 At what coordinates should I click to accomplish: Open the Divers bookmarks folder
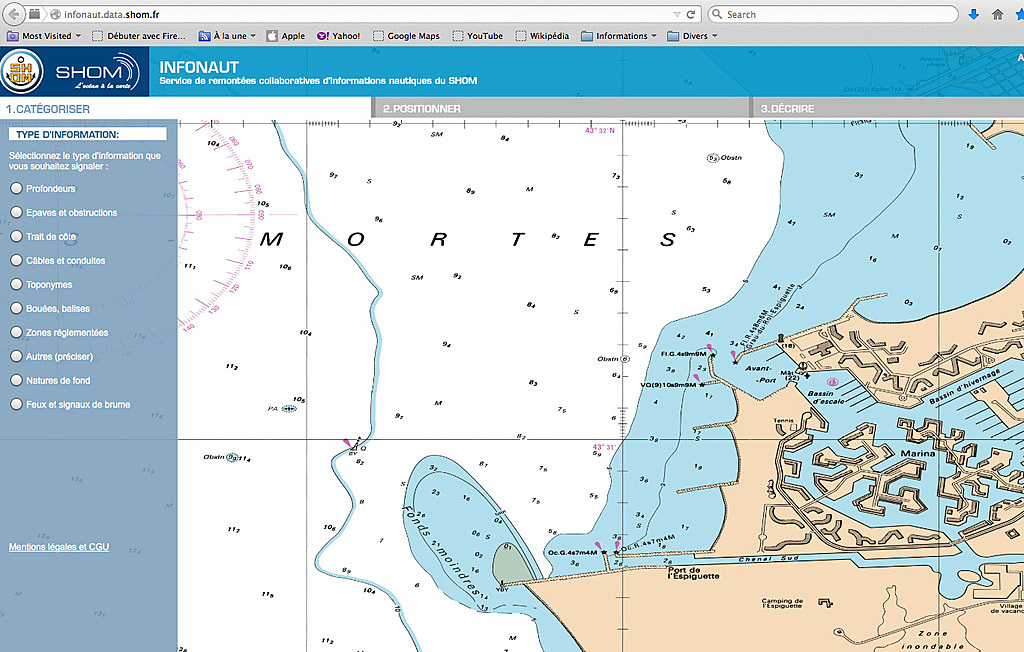click(692, 36)
